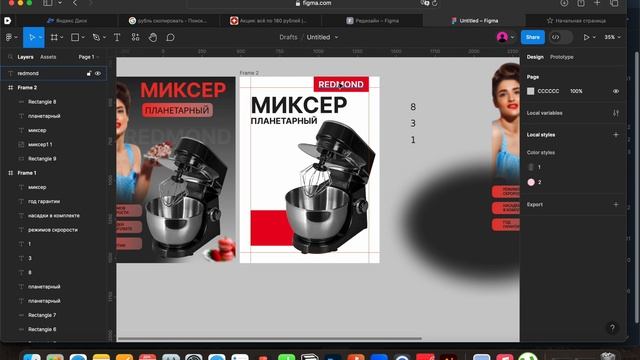
Task: Select the REDMOND text on canvas
Action: click(341, 84)
